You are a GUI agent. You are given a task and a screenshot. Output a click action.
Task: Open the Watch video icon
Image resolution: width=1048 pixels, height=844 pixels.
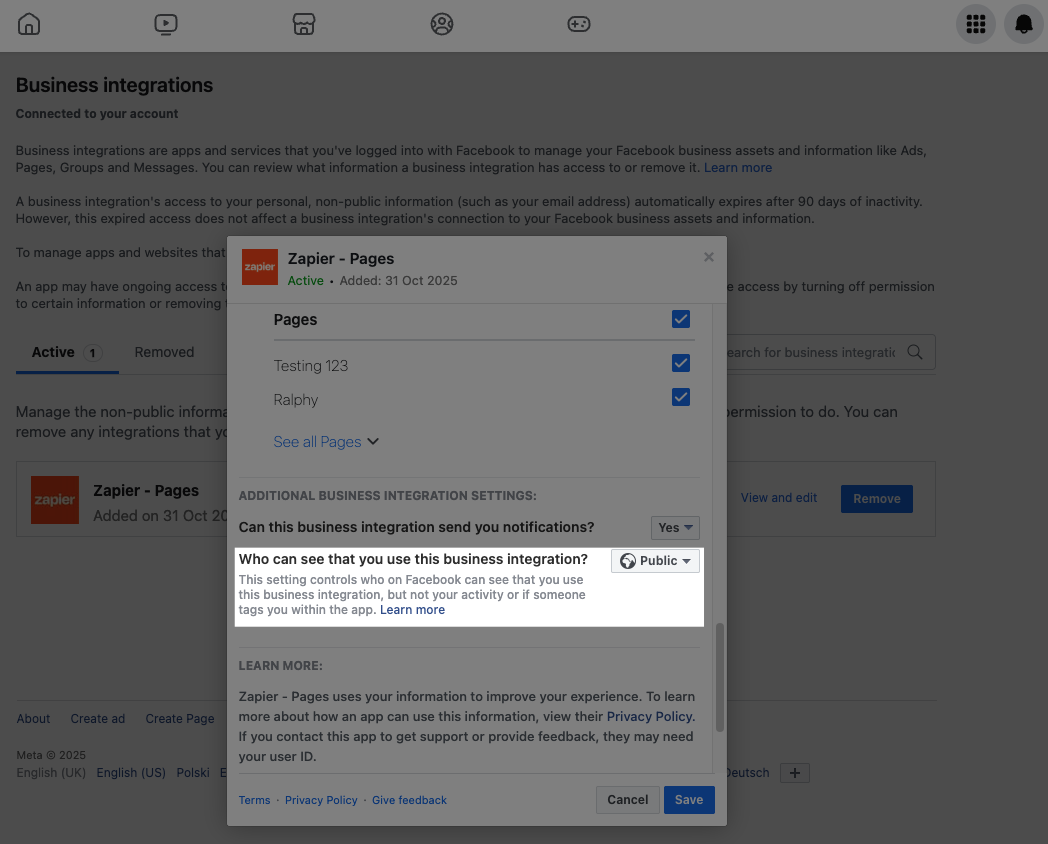[166, 24]
